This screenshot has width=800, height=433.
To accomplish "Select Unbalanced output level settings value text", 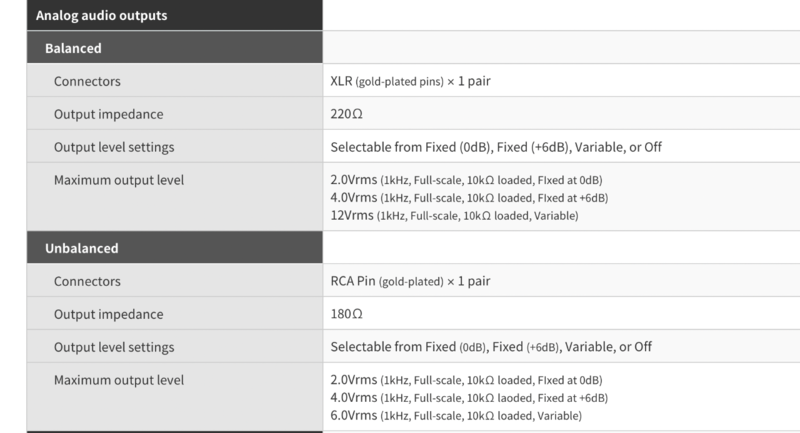I will 491,347.
